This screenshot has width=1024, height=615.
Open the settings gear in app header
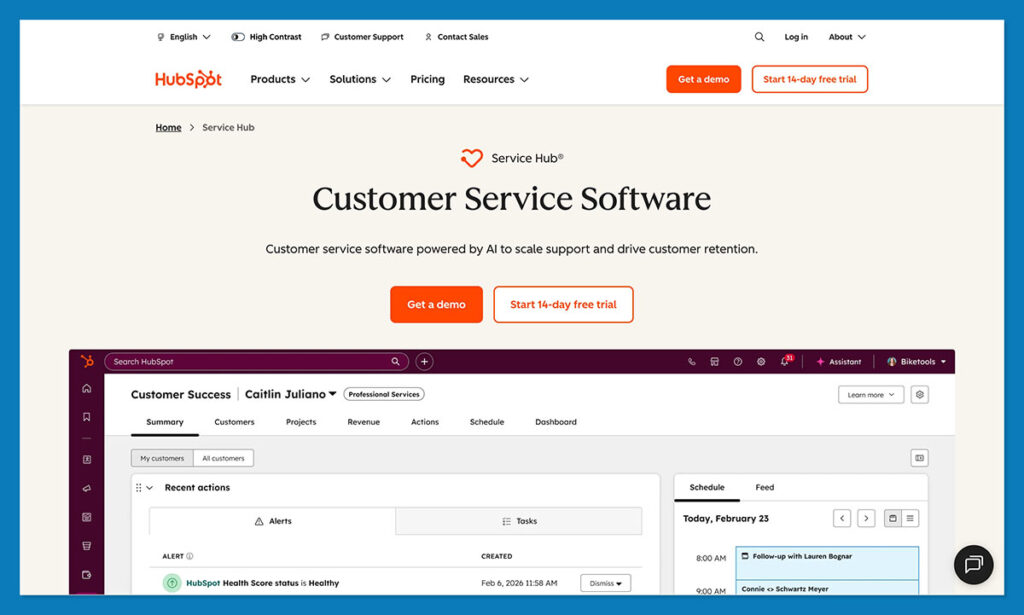click(761, 362)
